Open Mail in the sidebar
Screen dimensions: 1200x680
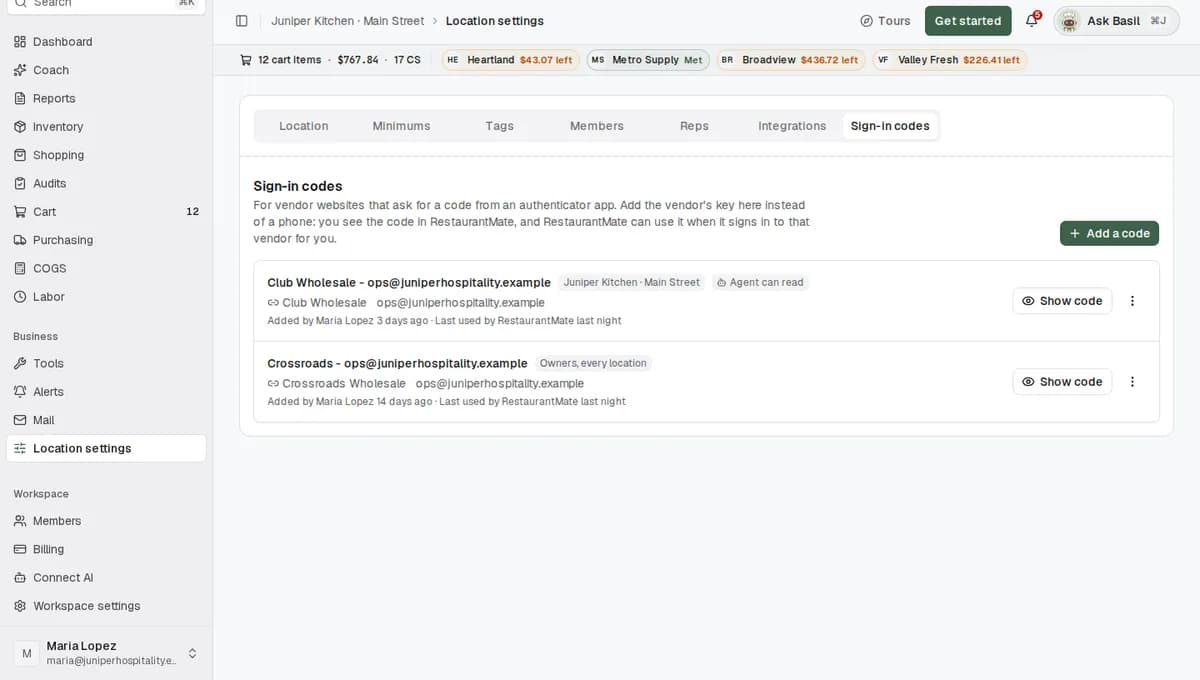click(106, 420)
